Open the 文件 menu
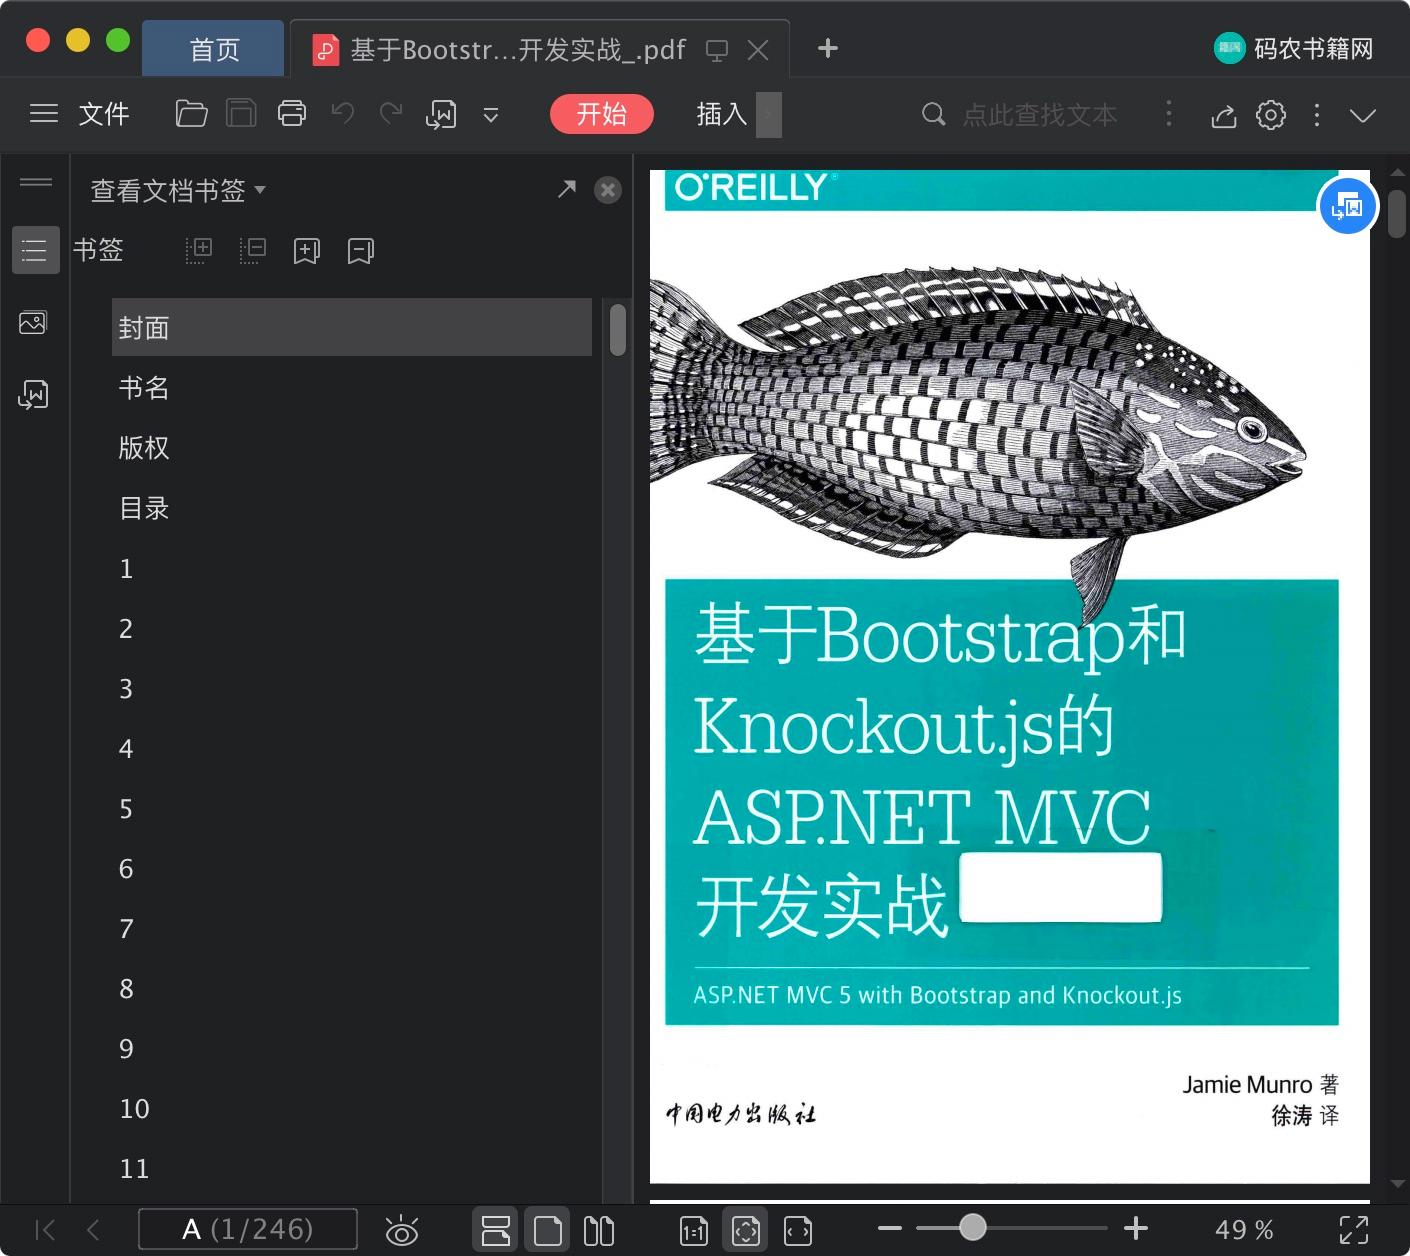Image resolution: width=1410 pixels, height=1256 pixels. pos(103,113)
